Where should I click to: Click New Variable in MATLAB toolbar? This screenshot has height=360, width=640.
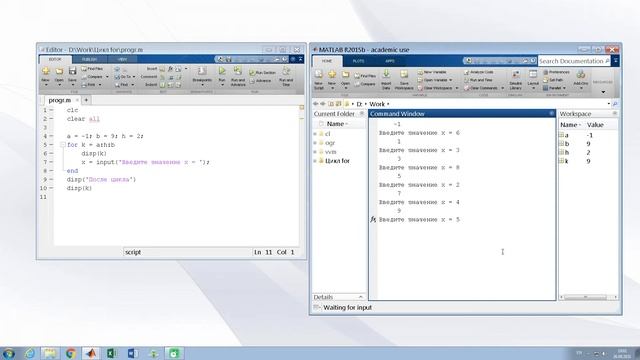[x=432, y=72]
